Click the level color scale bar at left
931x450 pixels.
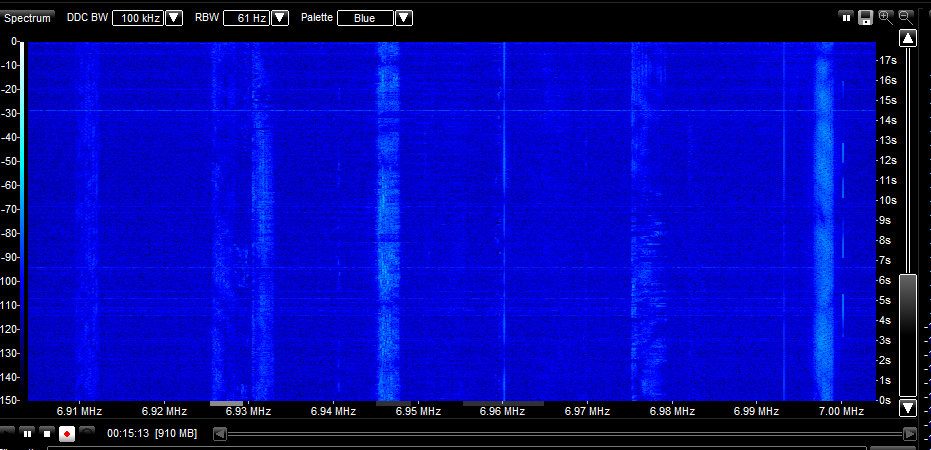(23, 221)
